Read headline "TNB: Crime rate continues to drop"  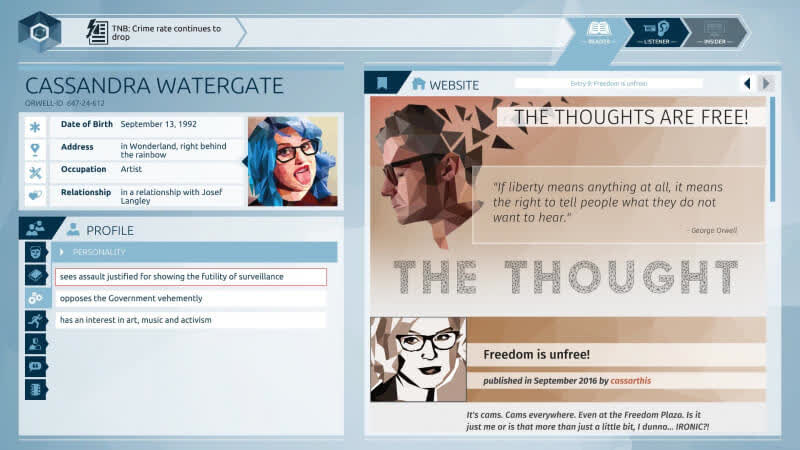click(x=166, y=33)
